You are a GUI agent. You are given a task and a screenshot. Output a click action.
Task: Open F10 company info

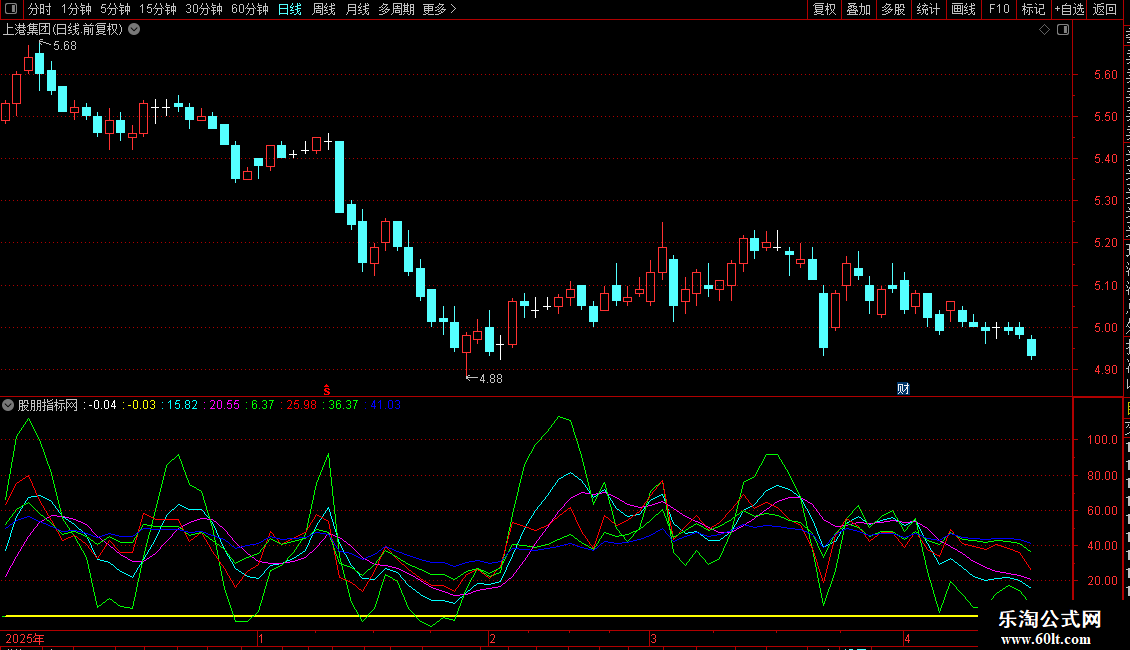click(999, 9)
